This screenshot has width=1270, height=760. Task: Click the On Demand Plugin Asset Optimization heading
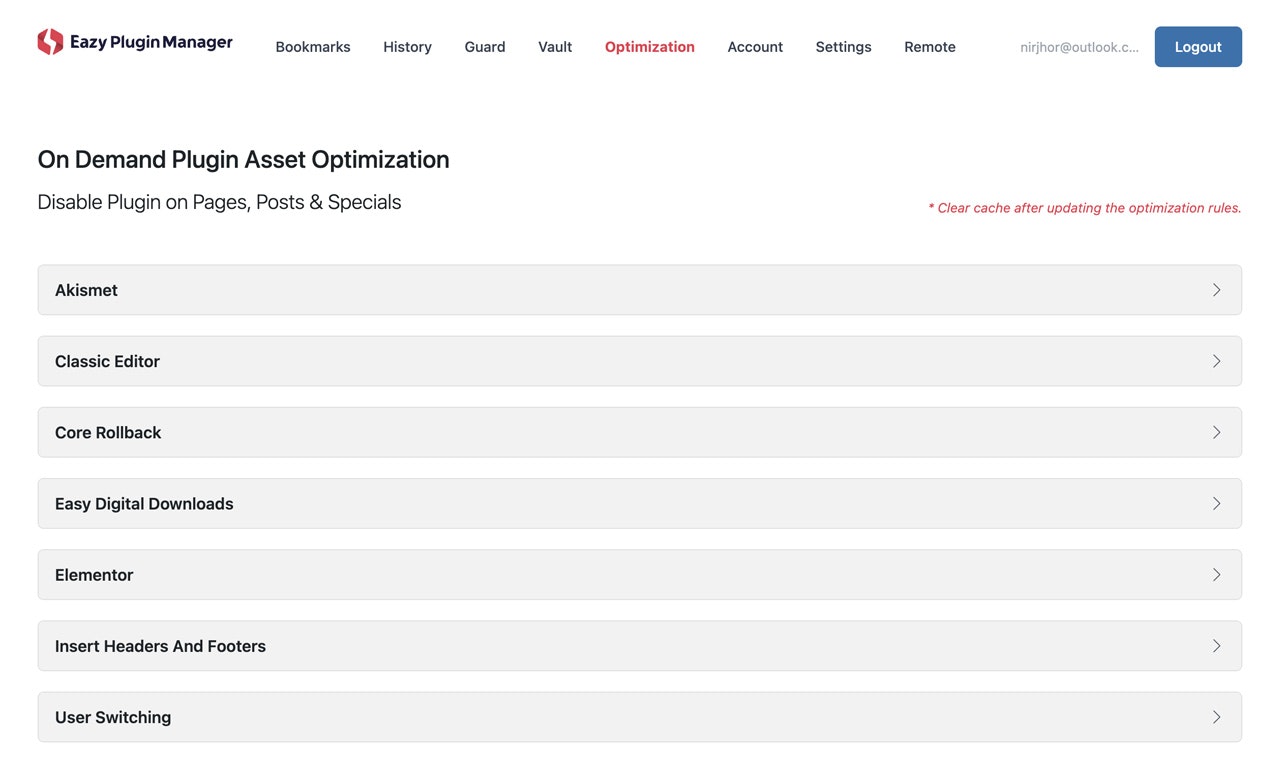click(243, 160)
